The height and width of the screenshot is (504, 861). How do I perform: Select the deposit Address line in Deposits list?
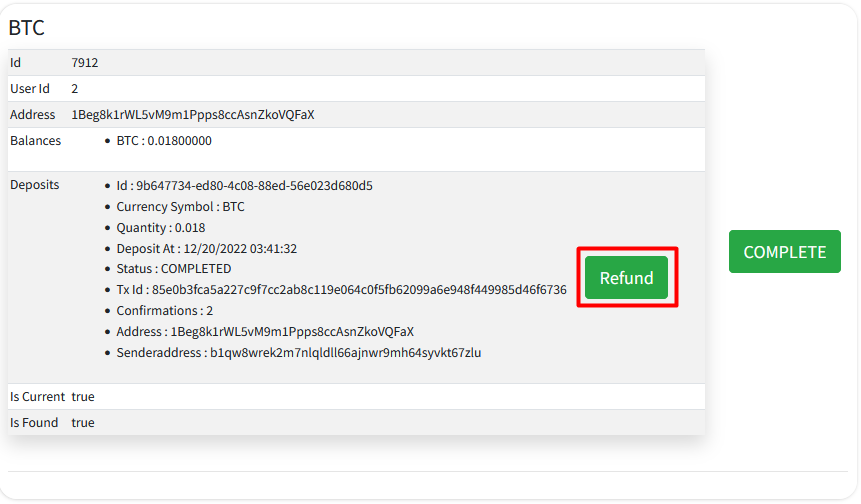pos(265,332)
